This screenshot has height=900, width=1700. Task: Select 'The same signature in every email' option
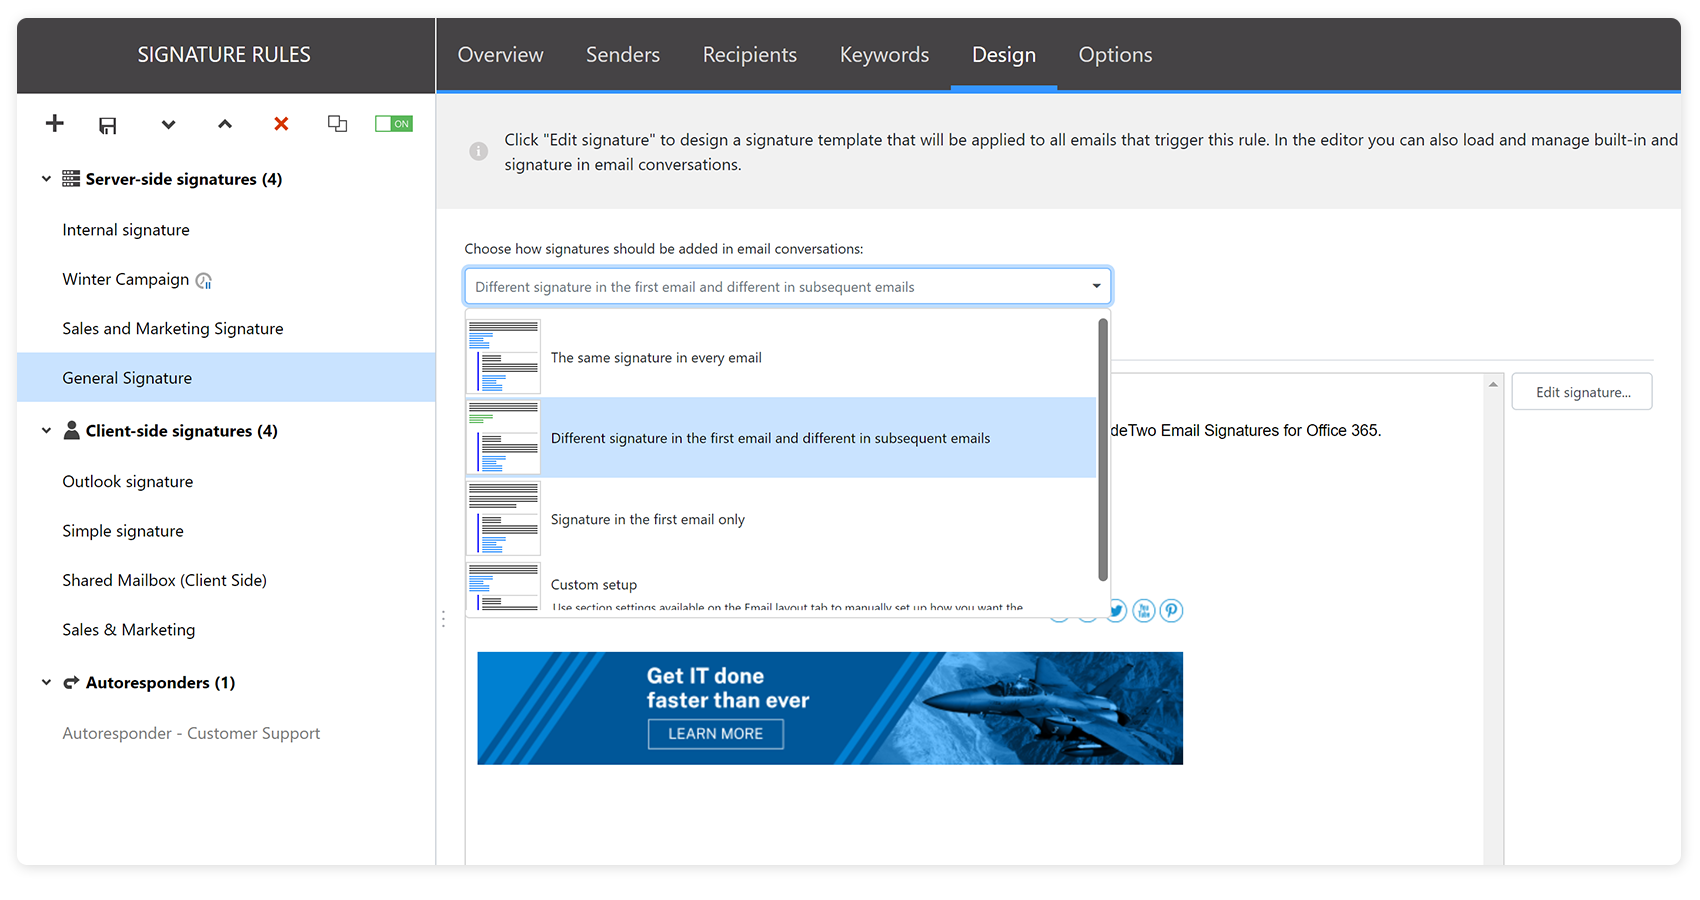(x=656, y=357)
